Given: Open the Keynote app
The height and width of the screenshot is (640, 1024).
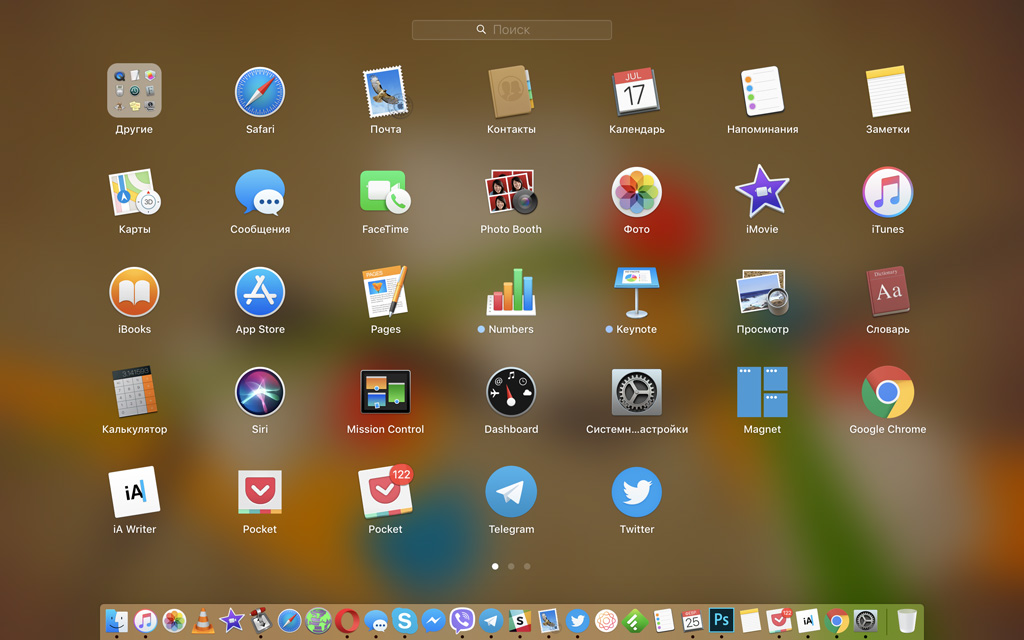Looking at the screenshot, I should click(x=636, y=292).
